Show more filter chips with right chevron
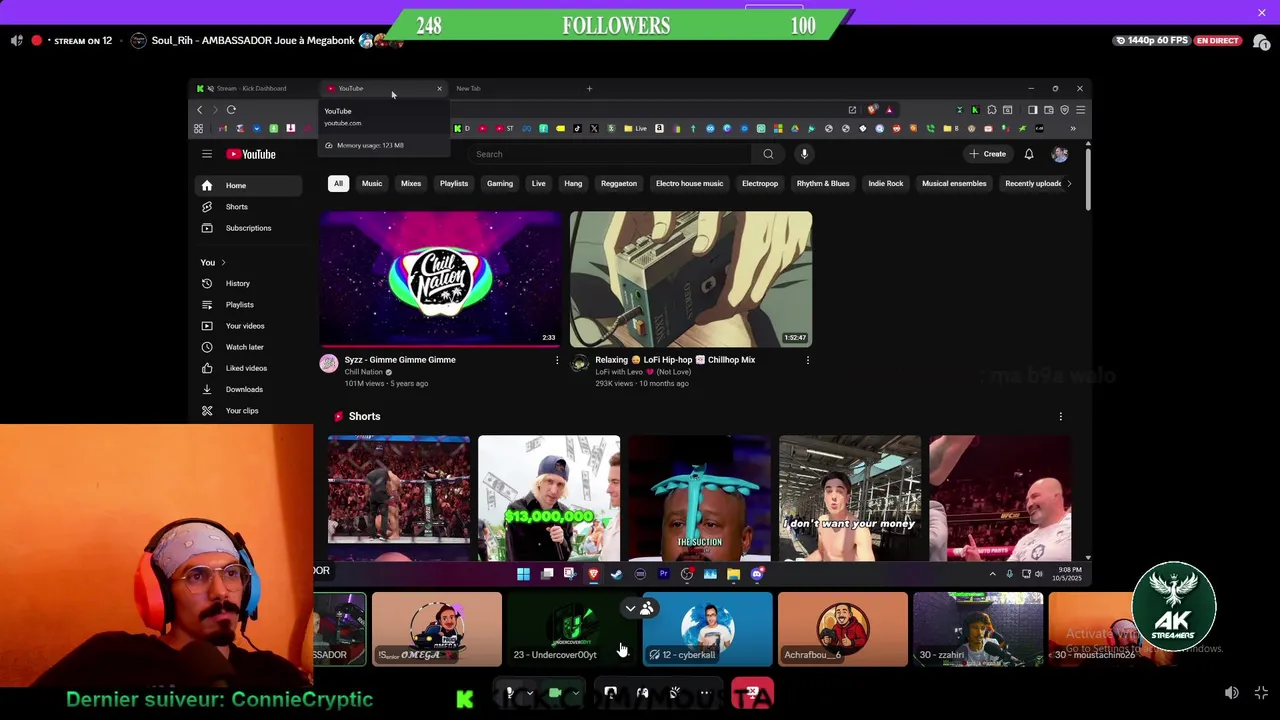Screen dimensions: 1280x720 click(x=1069, y=184)
